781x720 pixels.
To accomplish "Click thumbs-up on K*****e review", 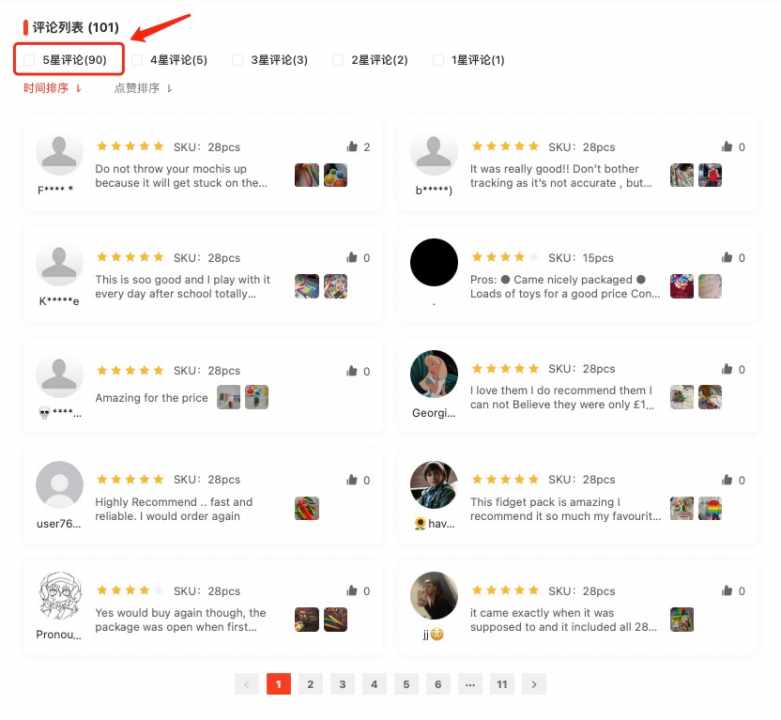I will tap(352, 257).
